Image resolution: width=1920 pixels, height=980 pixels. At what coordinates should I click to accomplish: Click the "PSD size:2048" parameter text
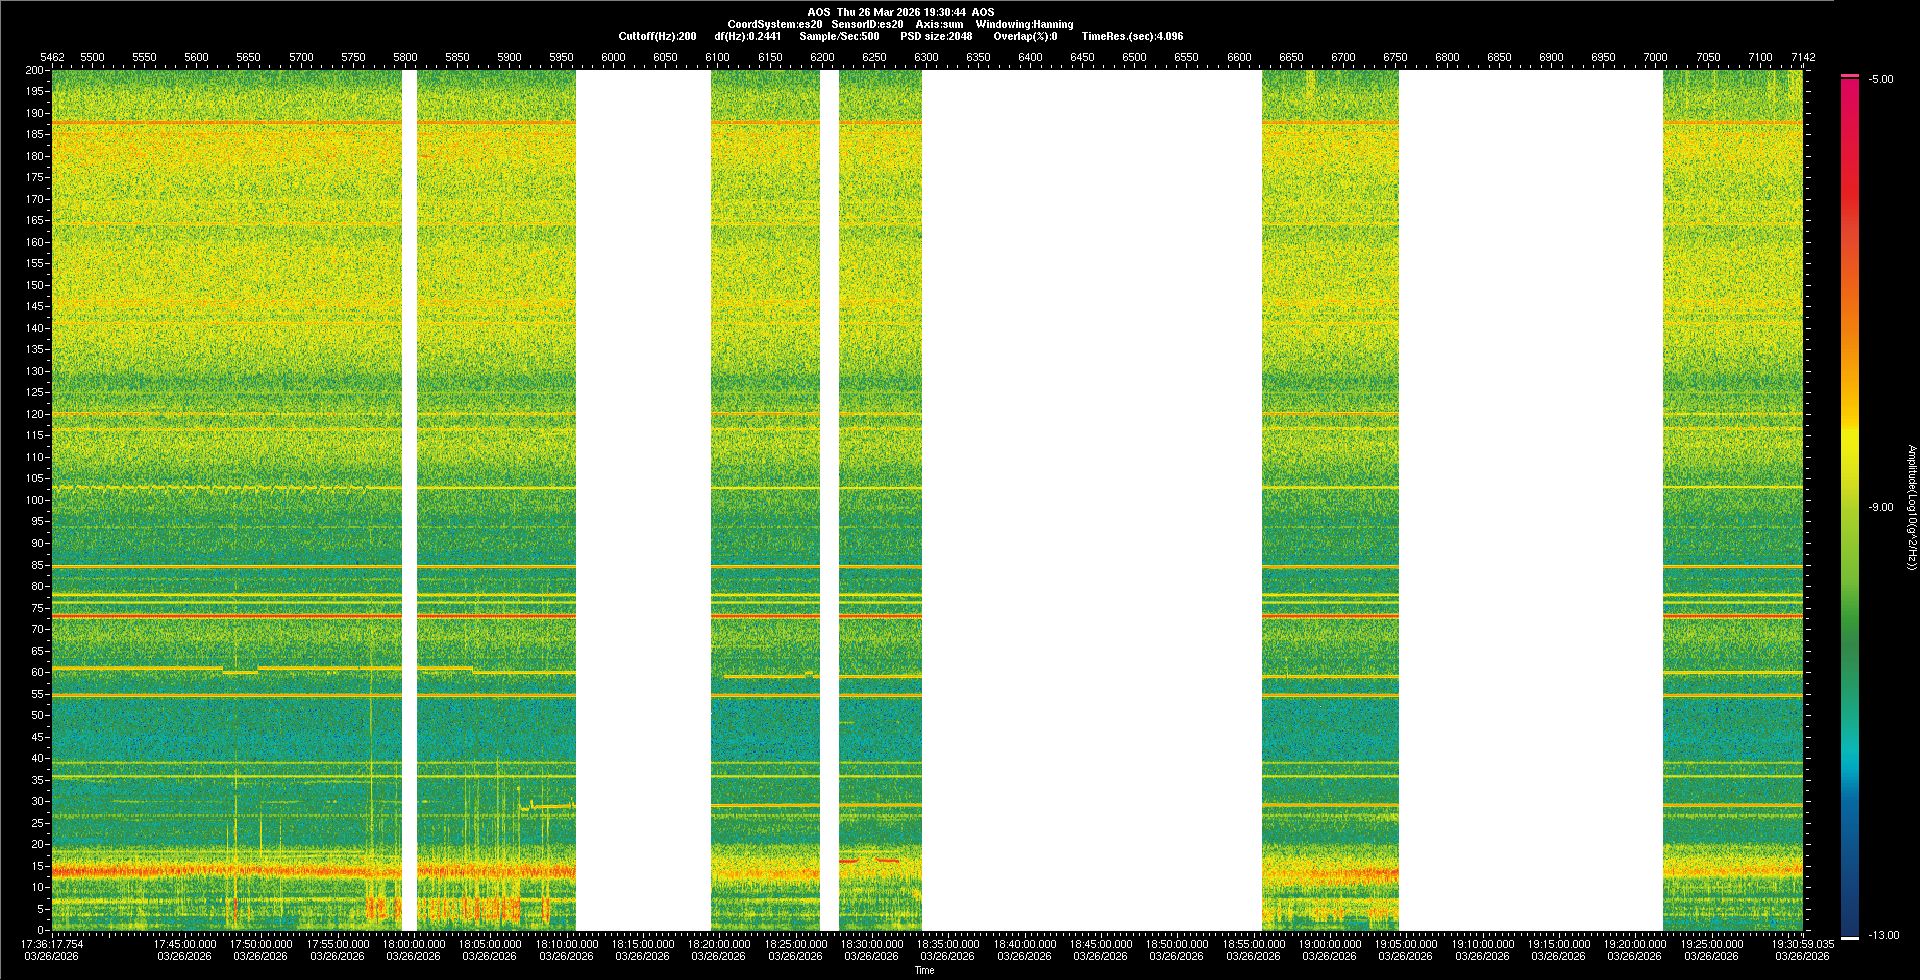pos(936,36)
